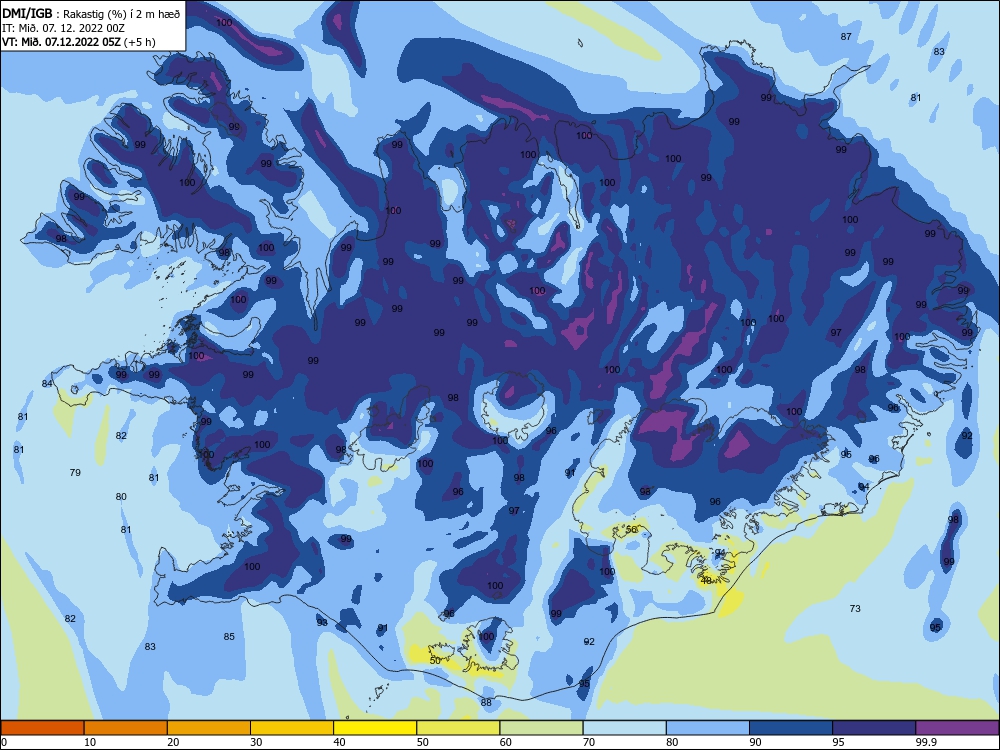Select the humidity value 88 near the south coast
This screenshot has width=1000, height=750.
coord(486,702)
